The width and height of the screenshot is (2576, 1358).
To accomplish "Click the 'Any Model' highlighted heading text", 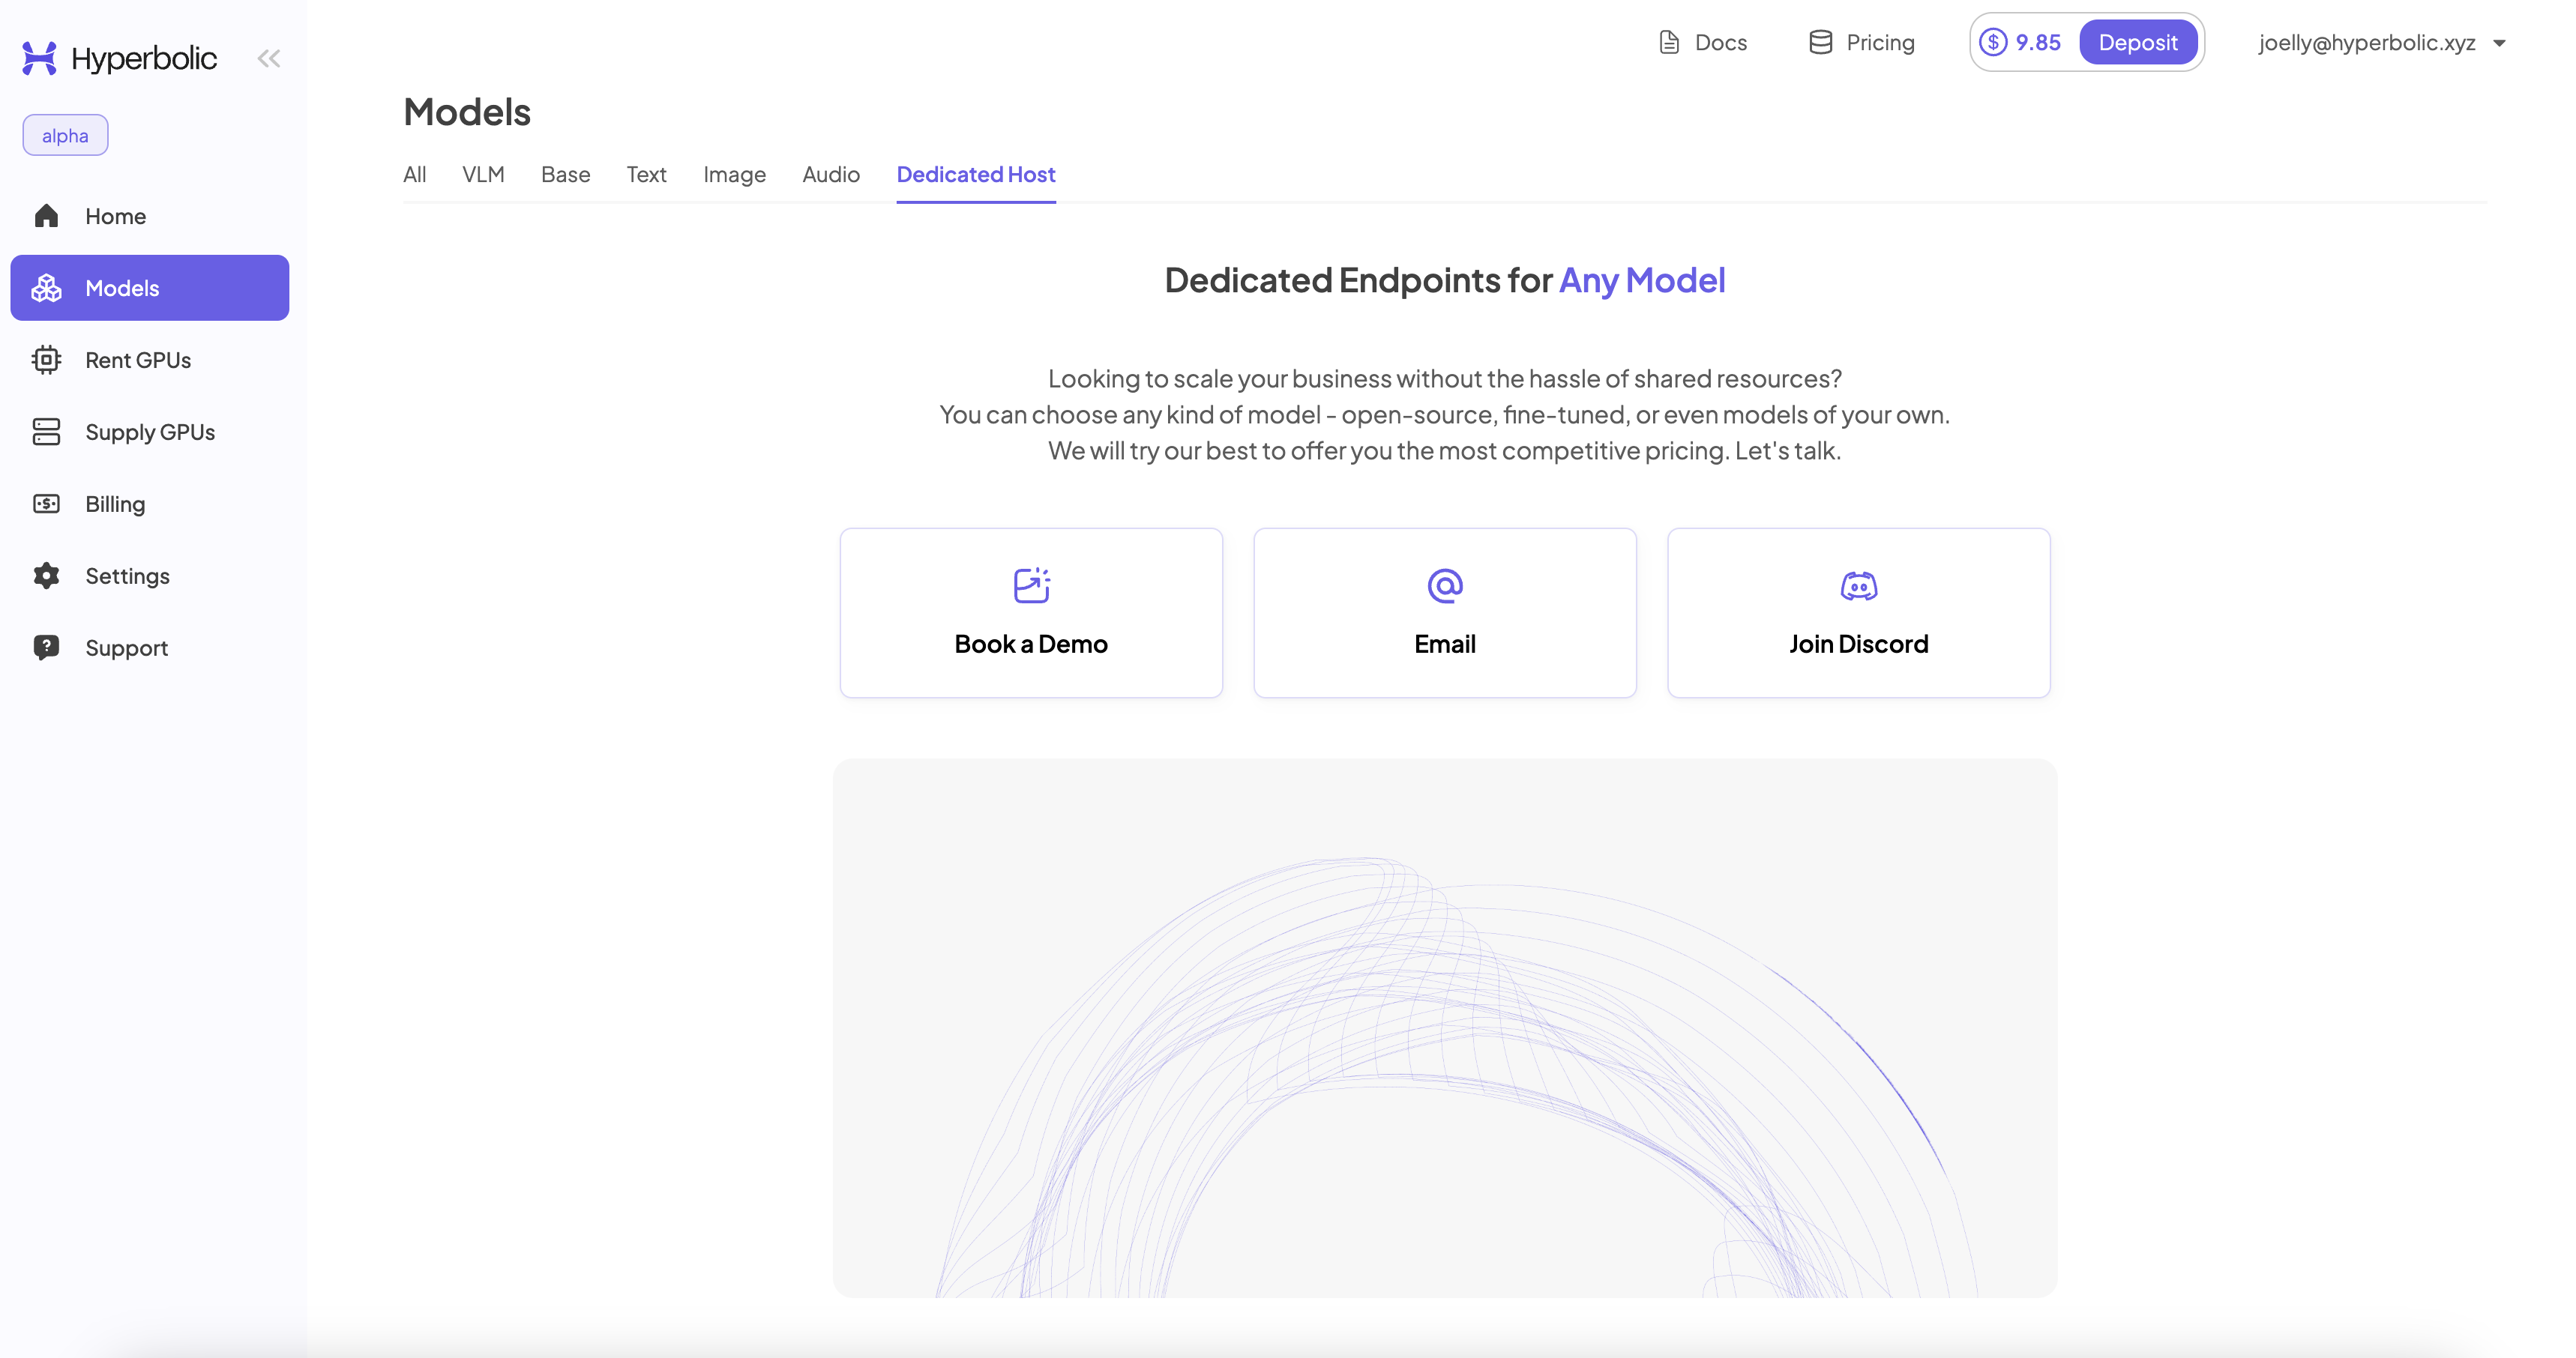I will (1642, 280).
